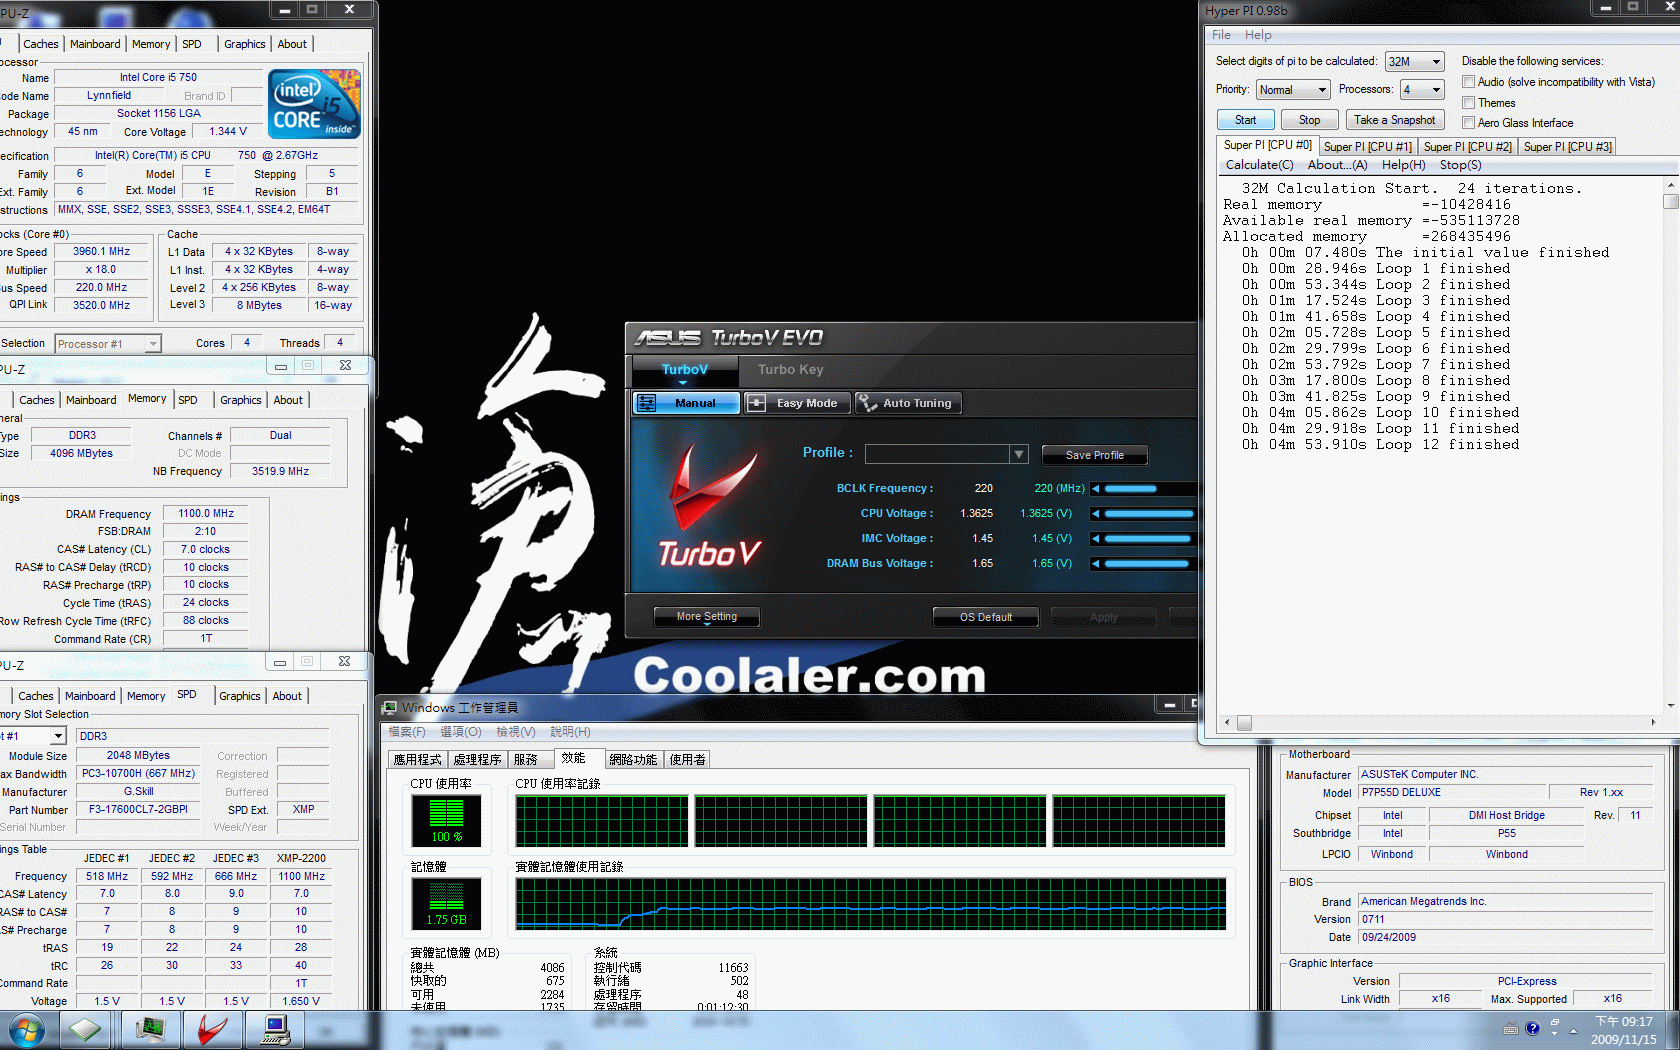1680x1050 pixels.
Task: Click the Task Manager title bar icon
Action: [390, 708]
